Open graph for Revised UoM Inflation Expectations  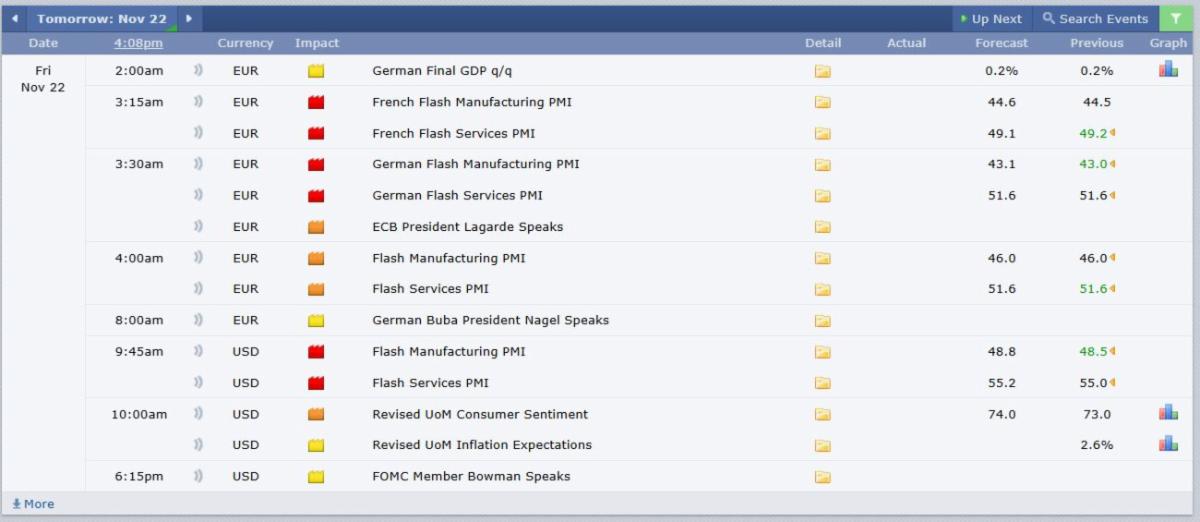(x=1168, y=443)
